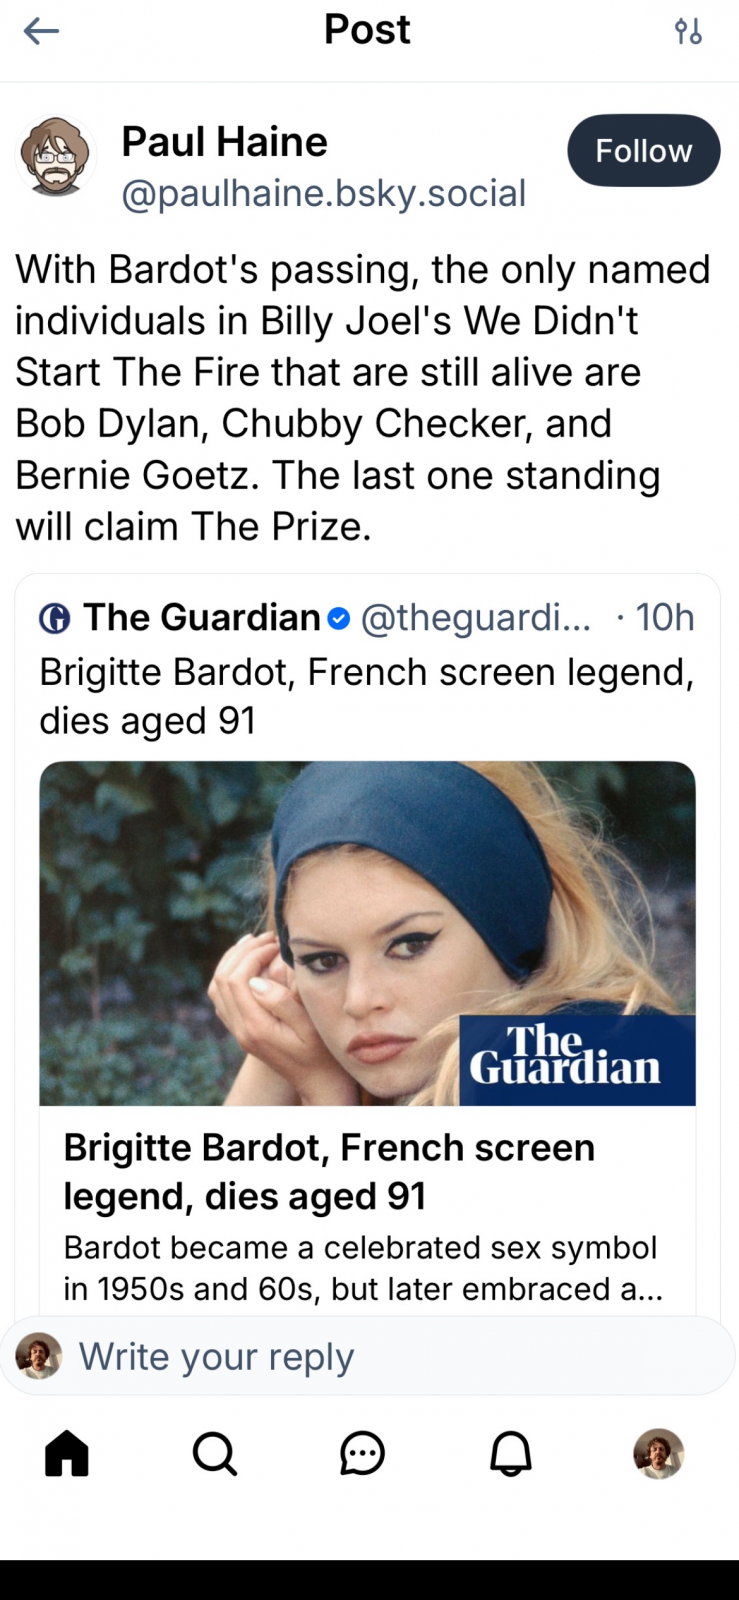Open Notifications bell tab
The image size is (739, 1600).
pyautogui.click(x=510, y=1453)
